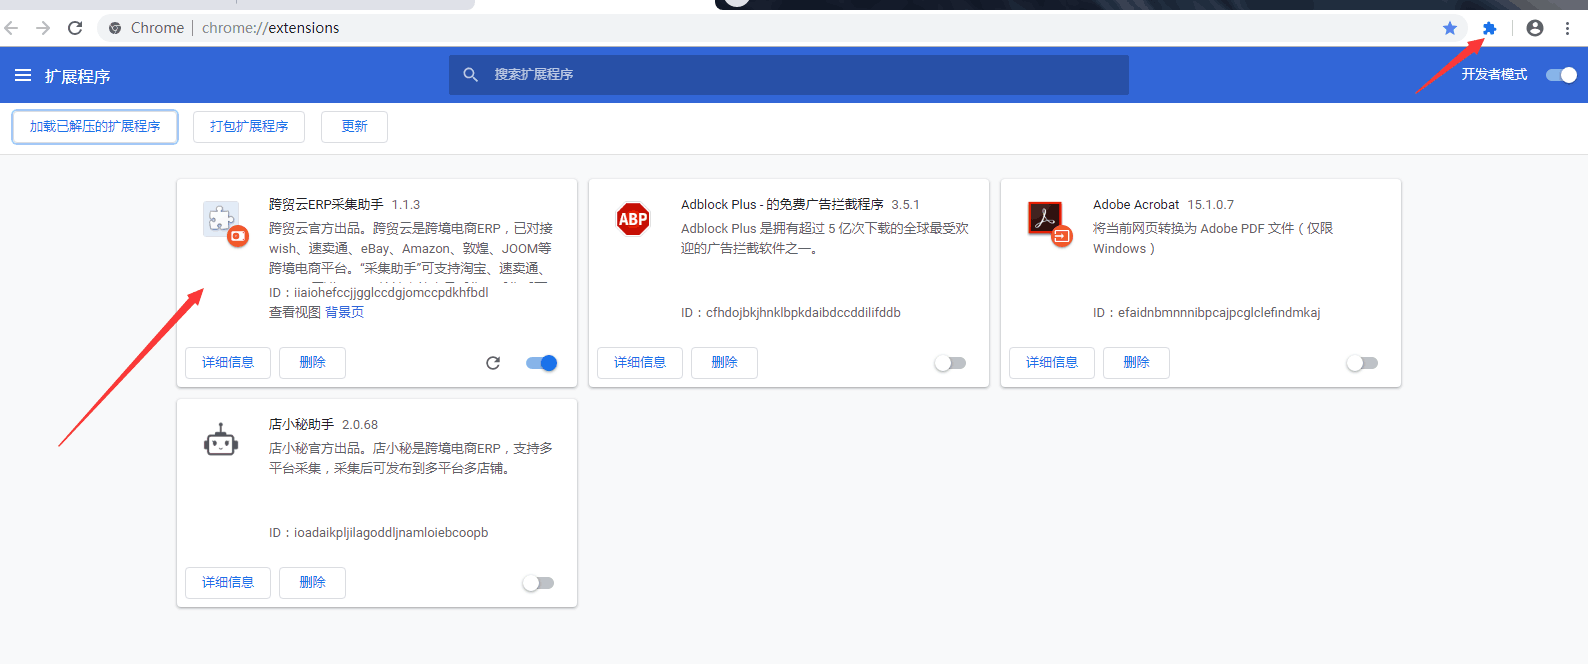Open the 背景页 link
Screen dimensions: 1588x664
click(345, 313)
